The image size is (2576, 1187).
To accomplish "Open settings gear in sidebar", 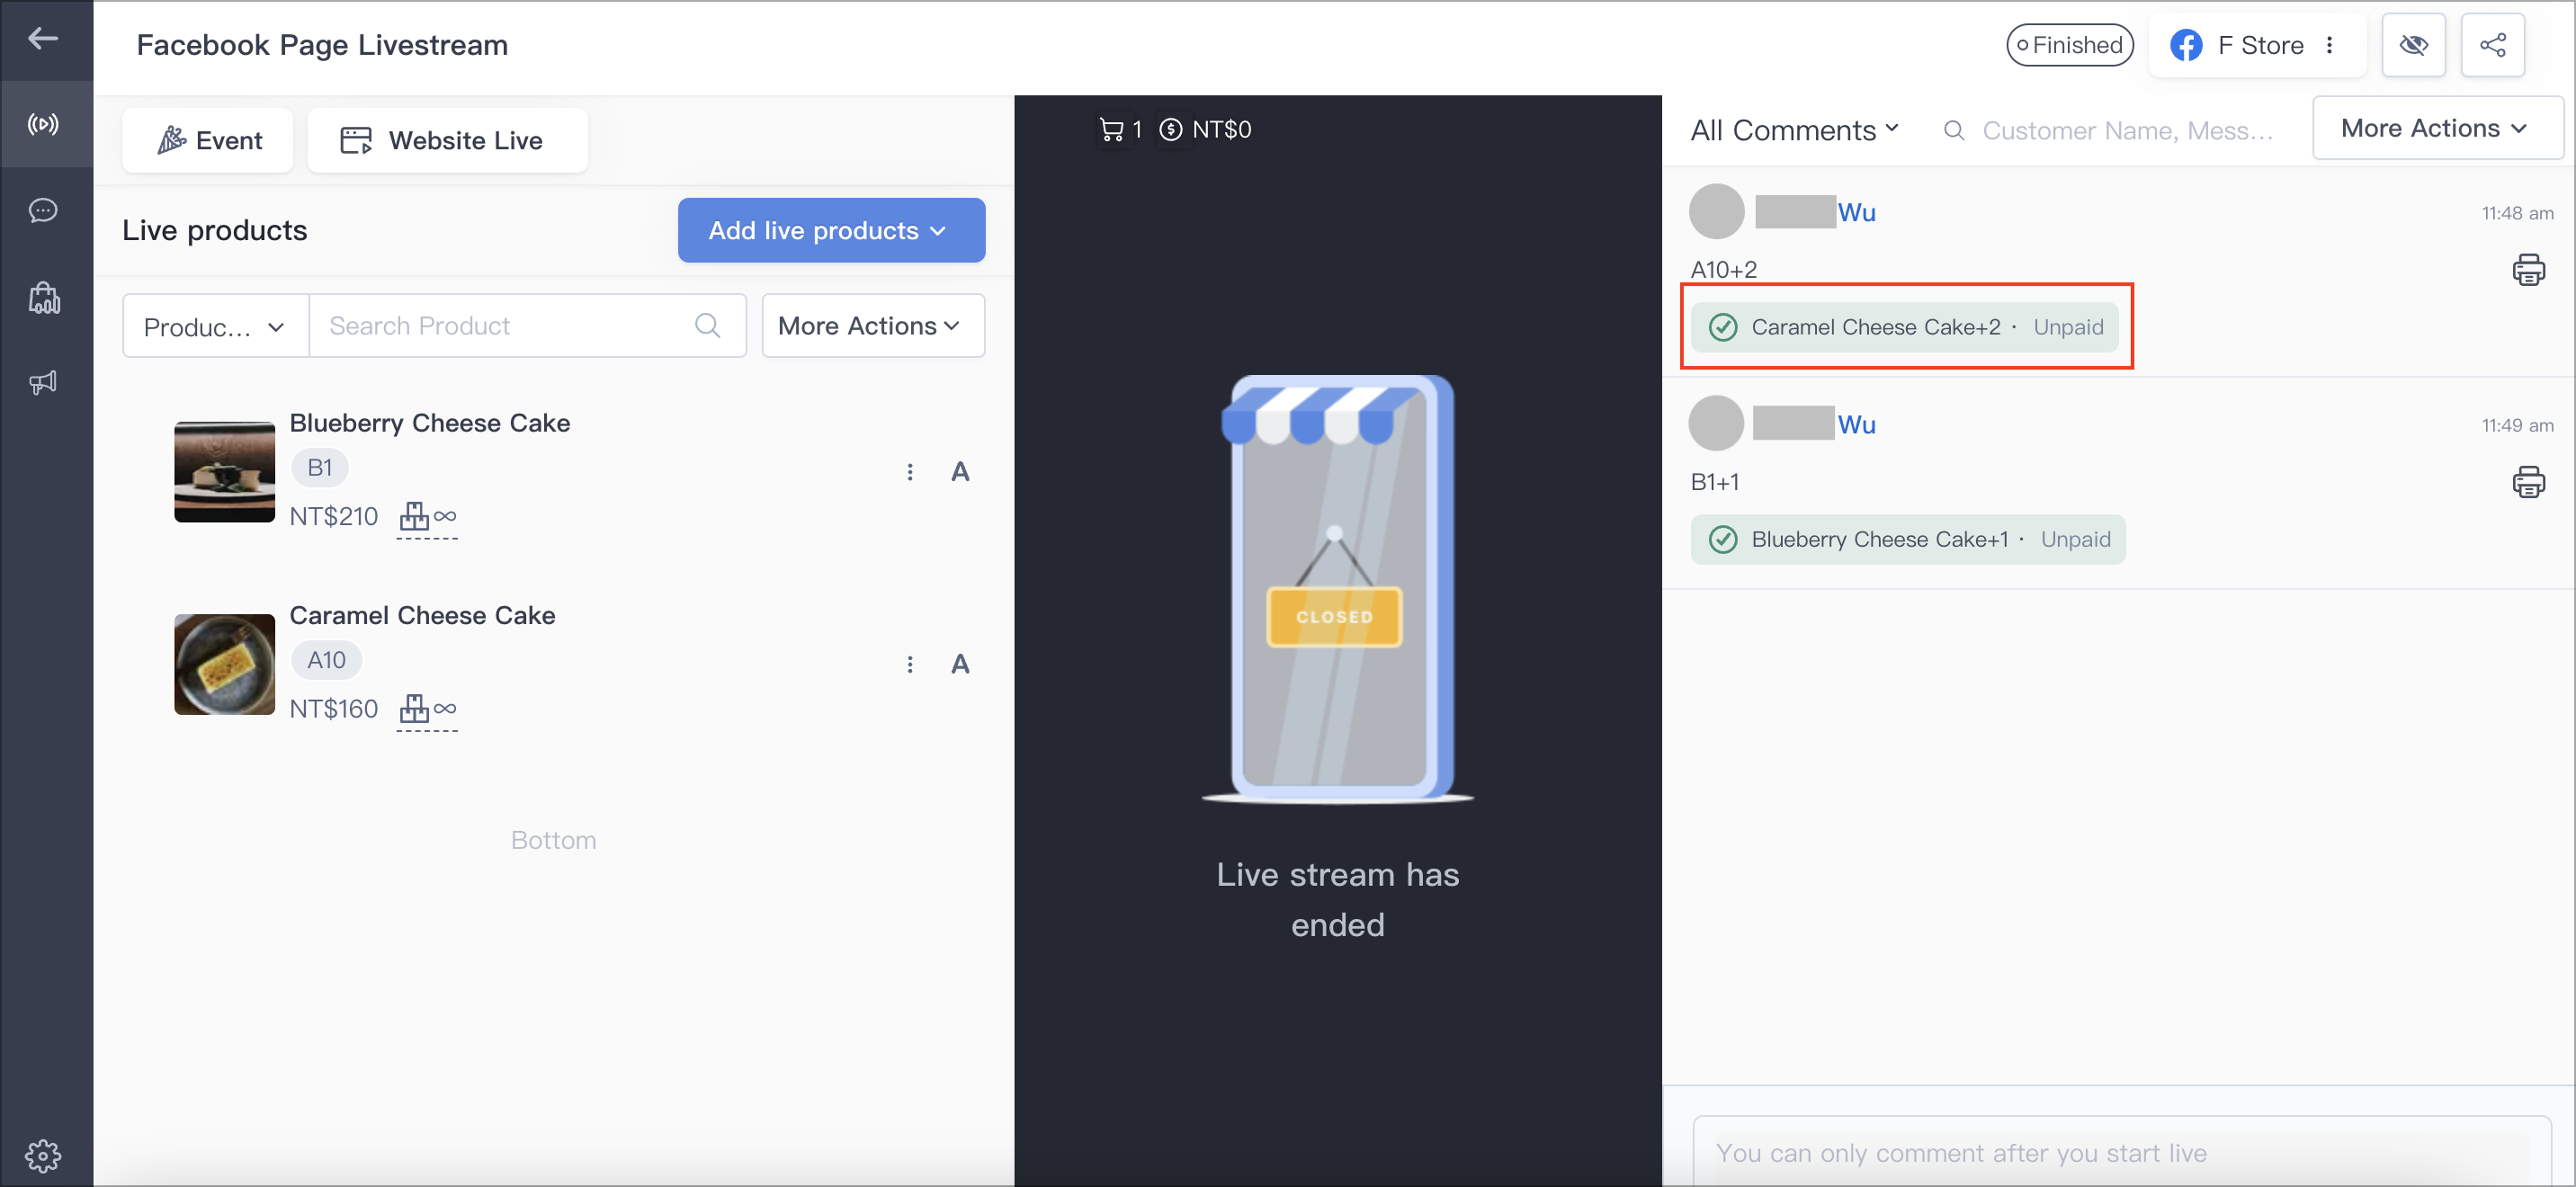I will coord(43,1156).
